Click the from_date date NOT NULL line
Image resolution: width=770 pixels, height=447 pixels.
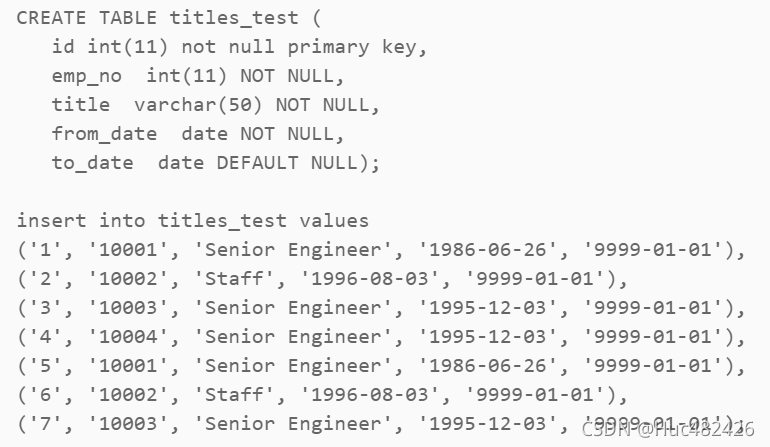tap(198, 134)
